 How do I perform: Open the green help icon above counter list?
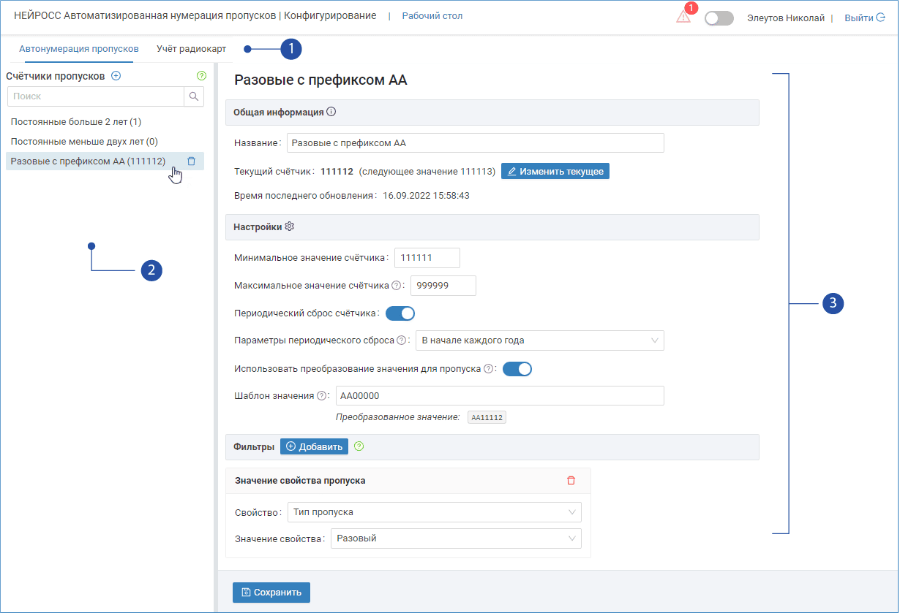pyautogui.click(x=201, y=76)
